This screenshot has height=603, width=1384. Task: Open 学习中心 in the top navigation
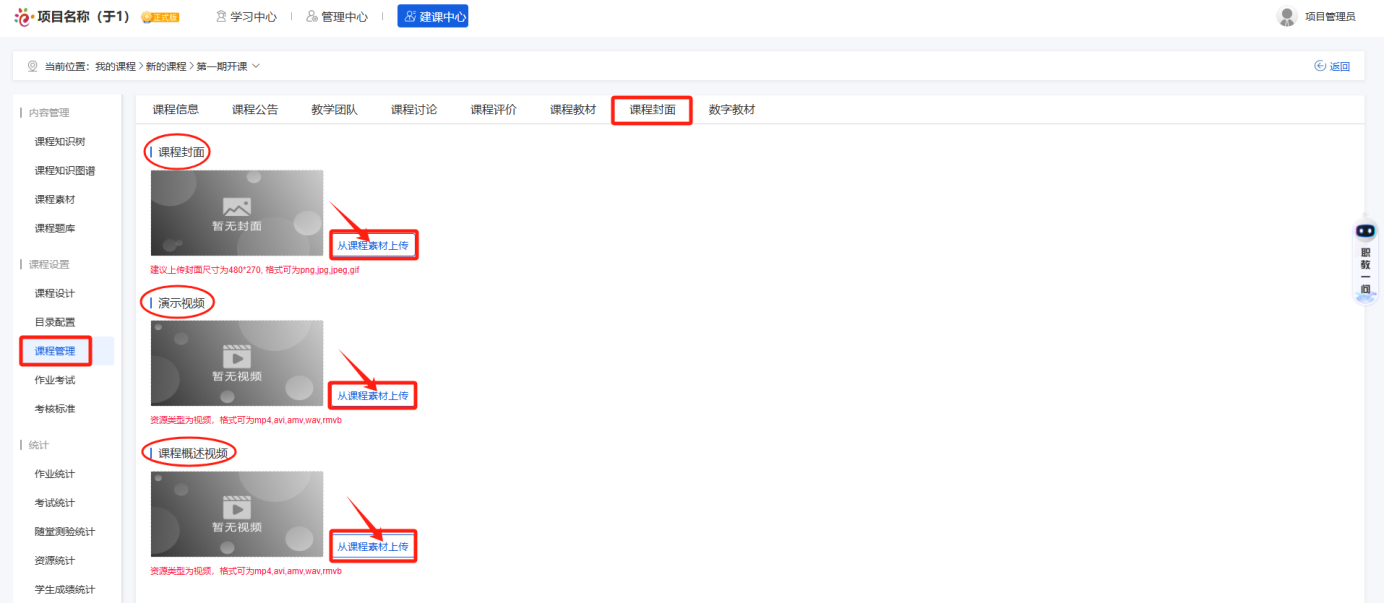click(246, 16)
